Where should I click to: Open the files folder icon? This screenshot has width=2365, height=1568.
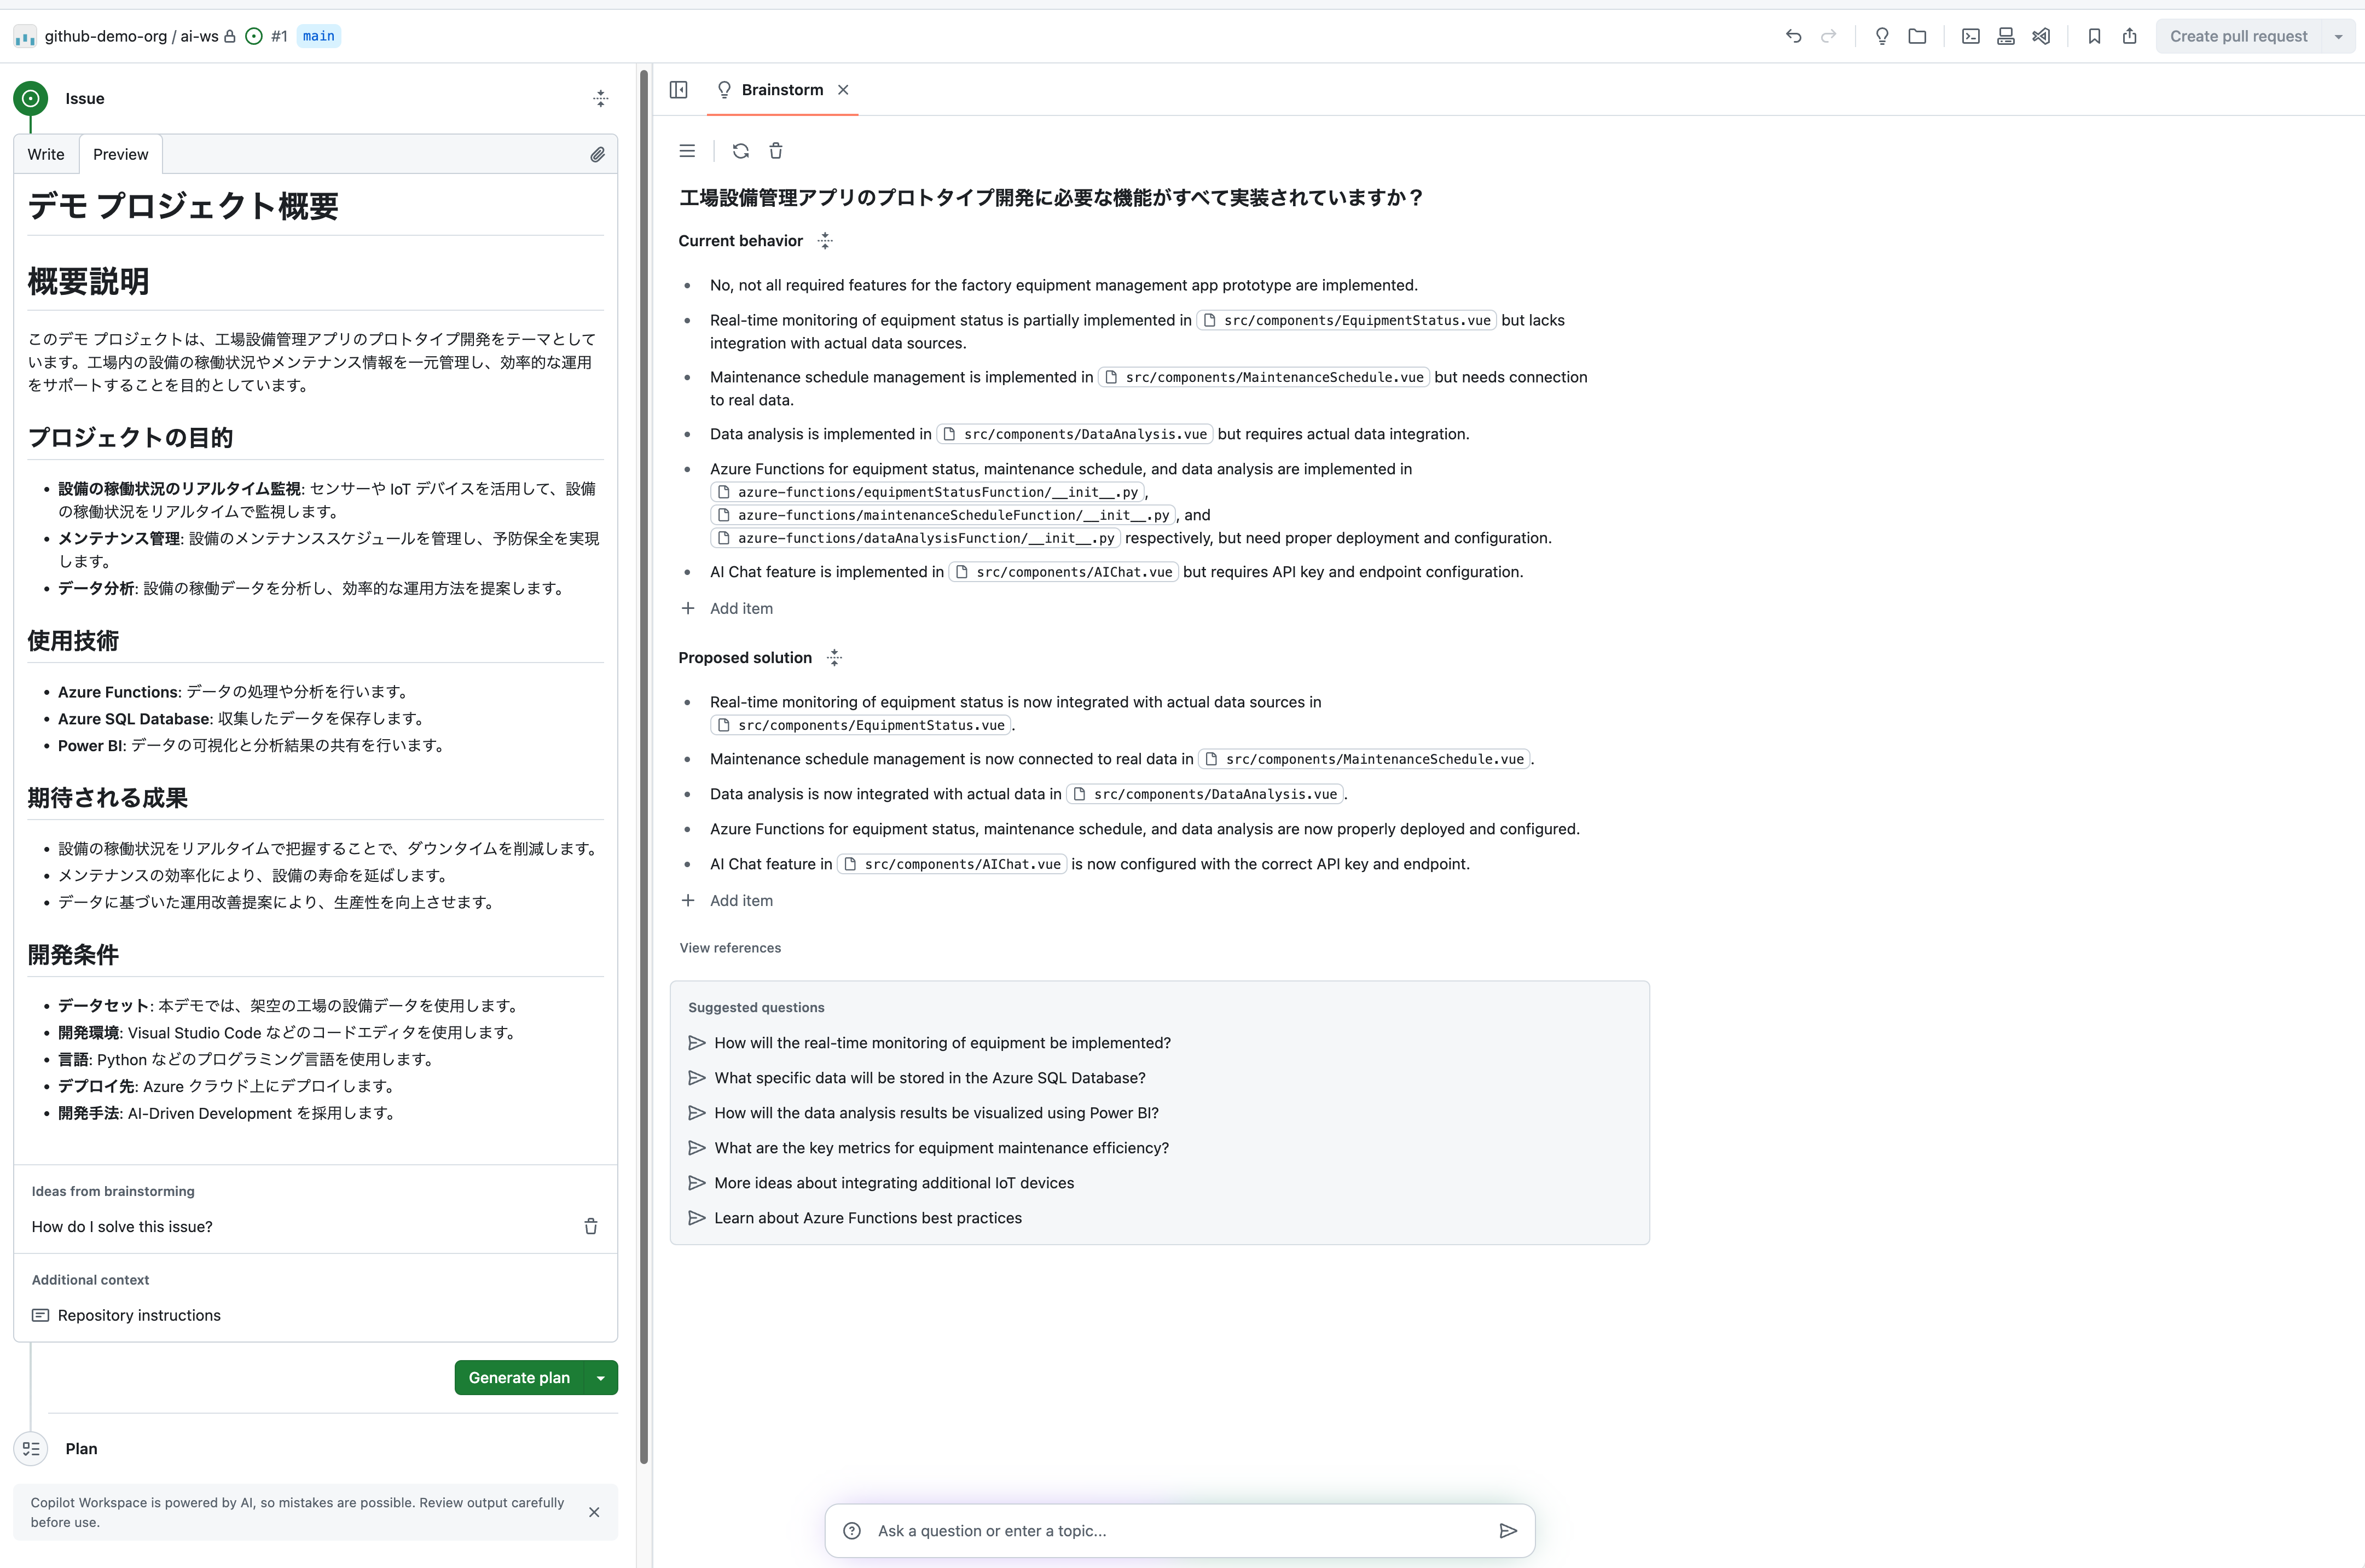pos(1917,36)
